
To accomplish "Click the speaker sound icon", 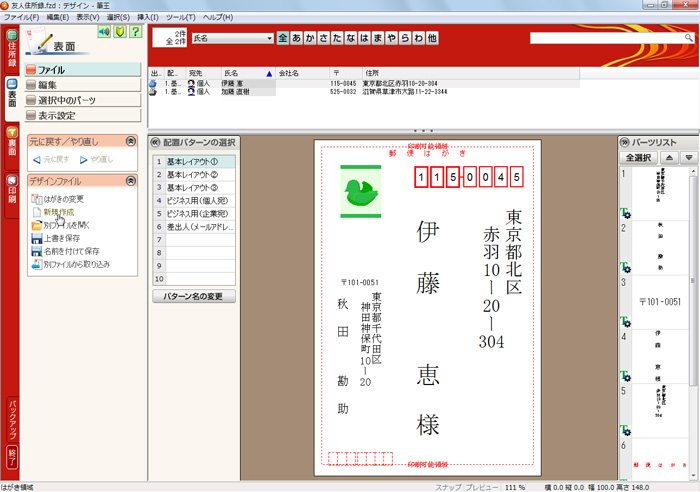I will coord(103,32).
